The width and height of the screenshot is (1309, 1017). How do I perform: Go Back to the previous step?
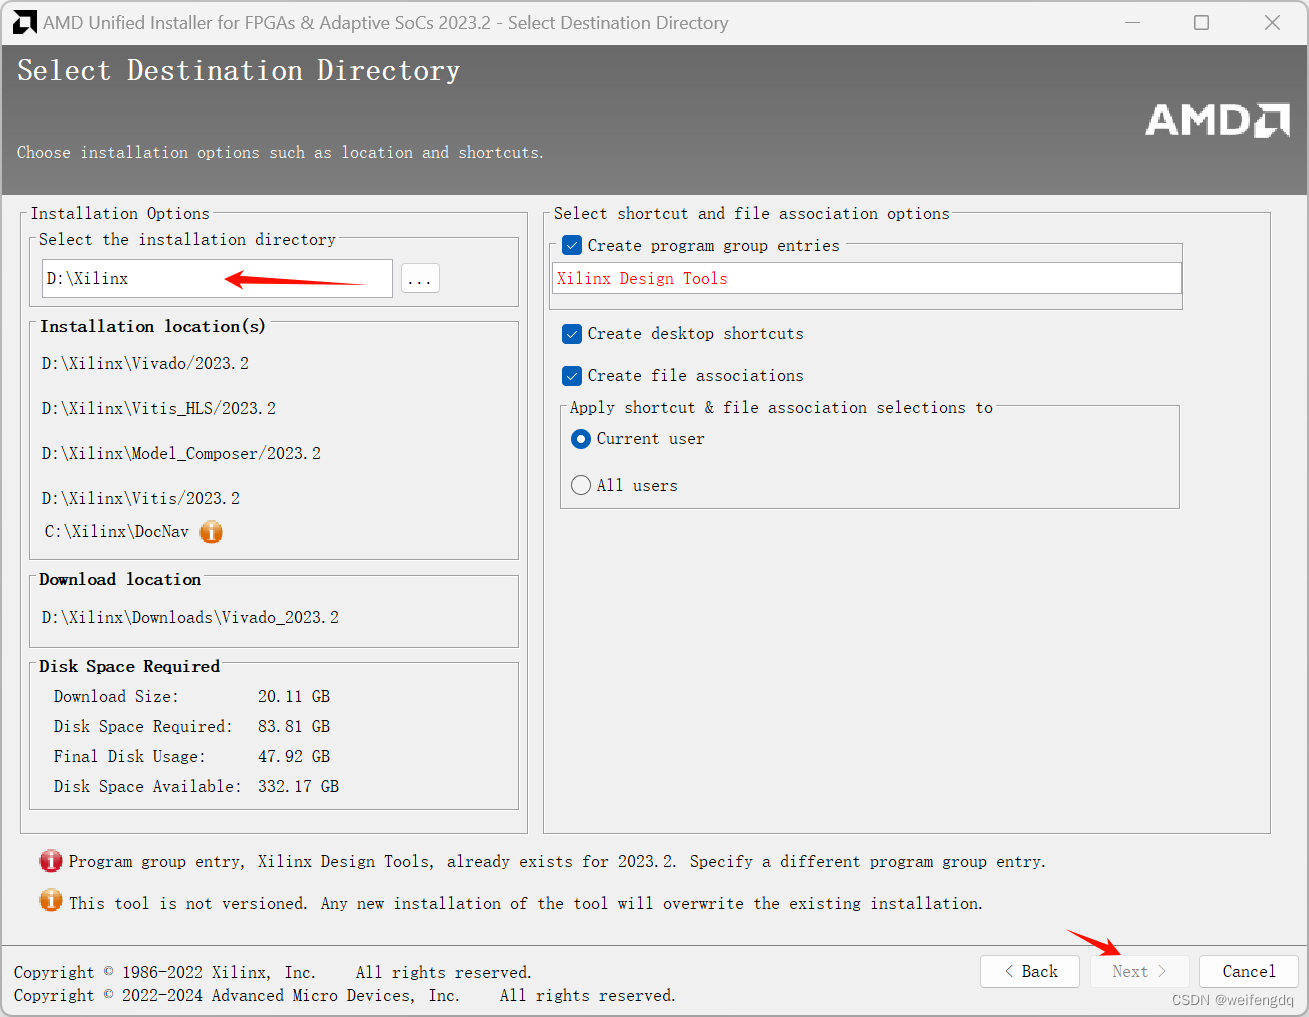1030,971
